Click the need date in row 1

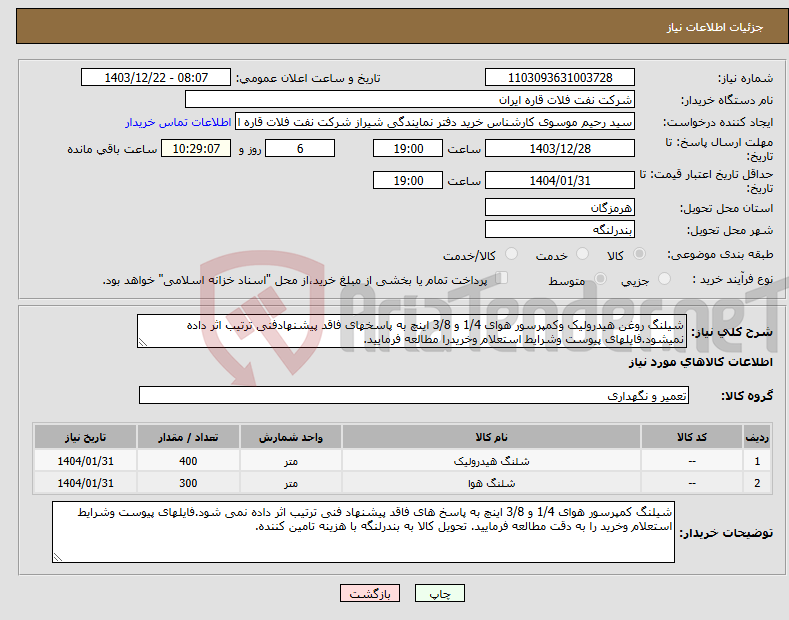coord(85,461)
